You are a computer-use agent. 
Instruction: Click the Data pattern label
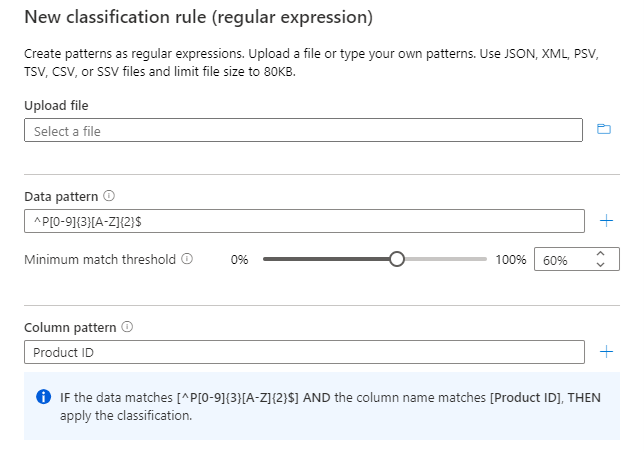pos(61,196)
